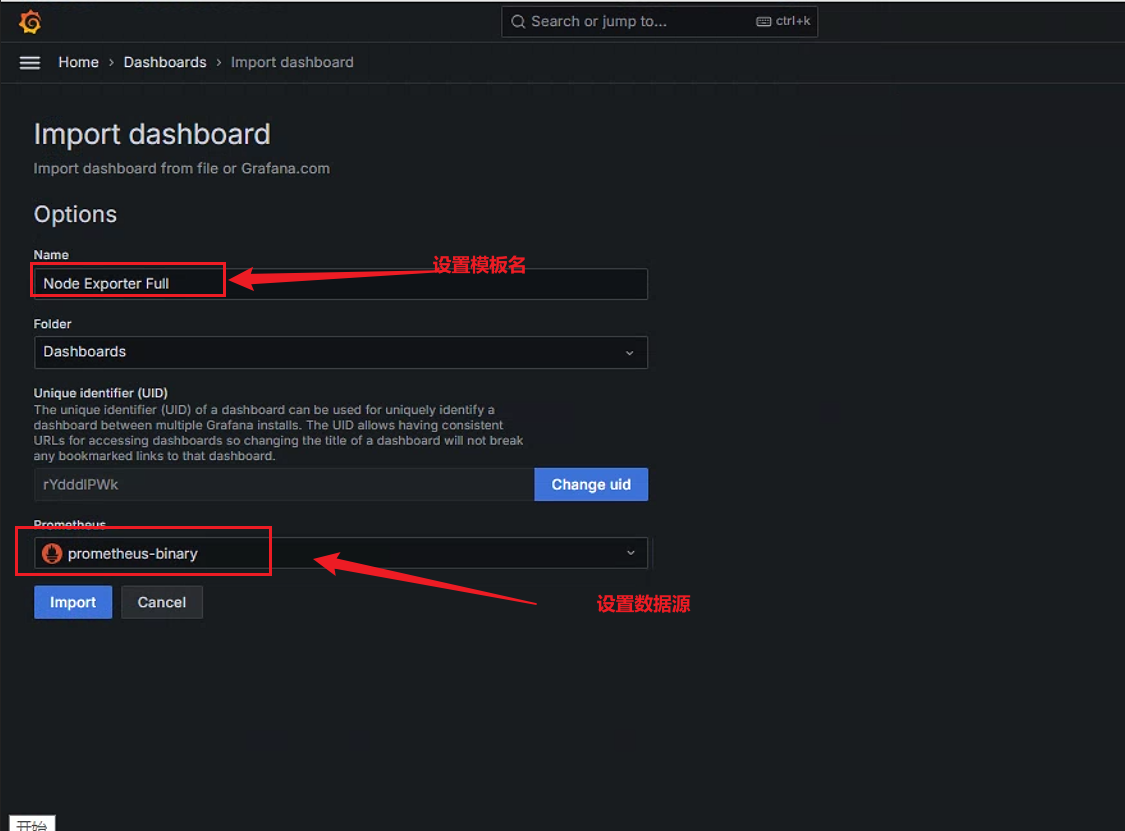Expand the Folder dropdown
Image resolution: width=1125 pixels, height=831 pixels.
[x=341, y=352]
